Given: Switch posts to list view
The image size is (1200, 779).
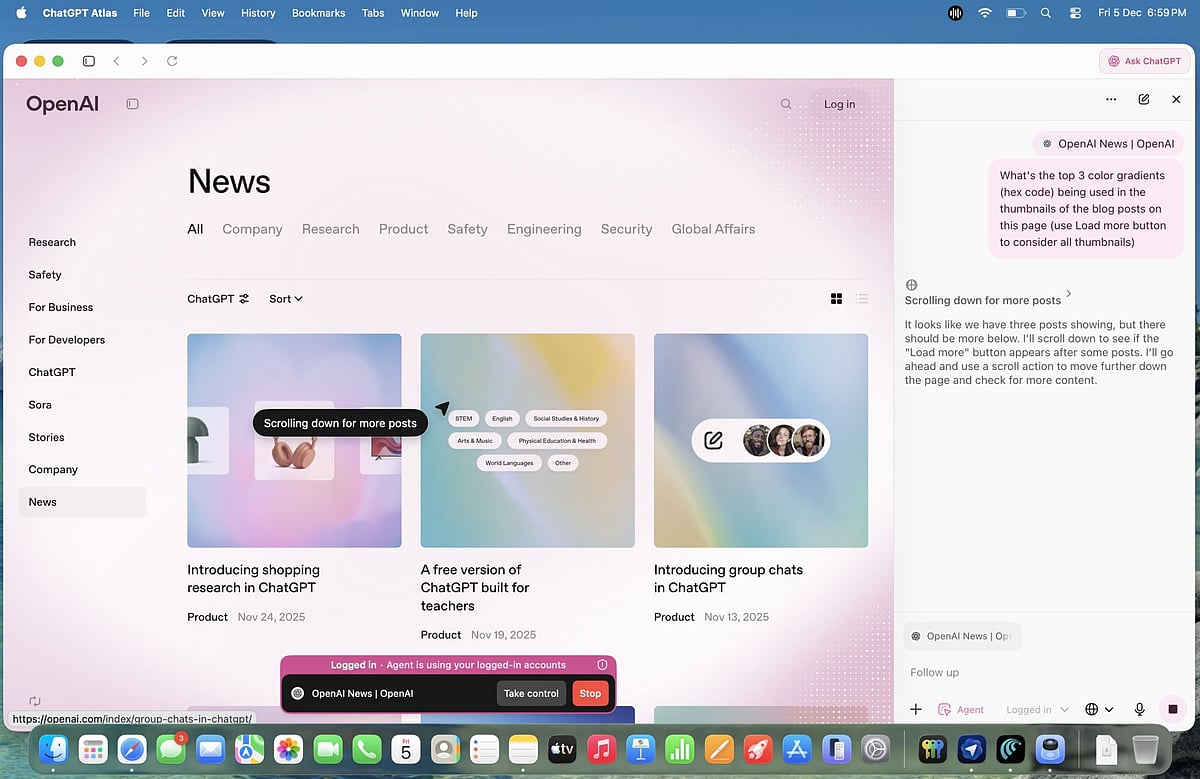Looking at the screenshot, I should (x=862, y=298).
